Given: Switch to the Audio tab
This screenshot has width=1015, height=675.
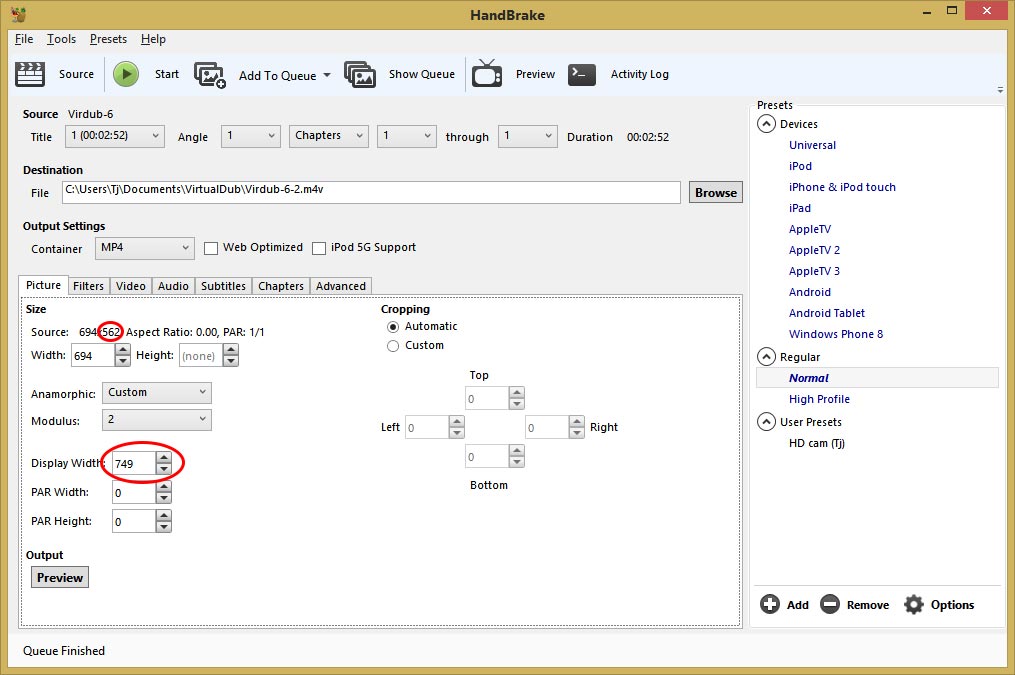Looking at the screenshot, I should [173, 286].
